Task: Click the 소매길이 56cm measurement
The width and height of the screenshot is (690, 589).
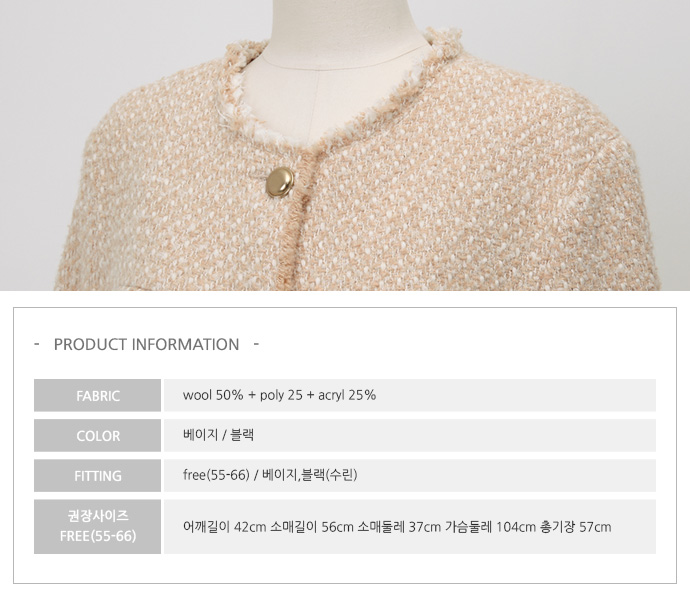Action: 312,526
